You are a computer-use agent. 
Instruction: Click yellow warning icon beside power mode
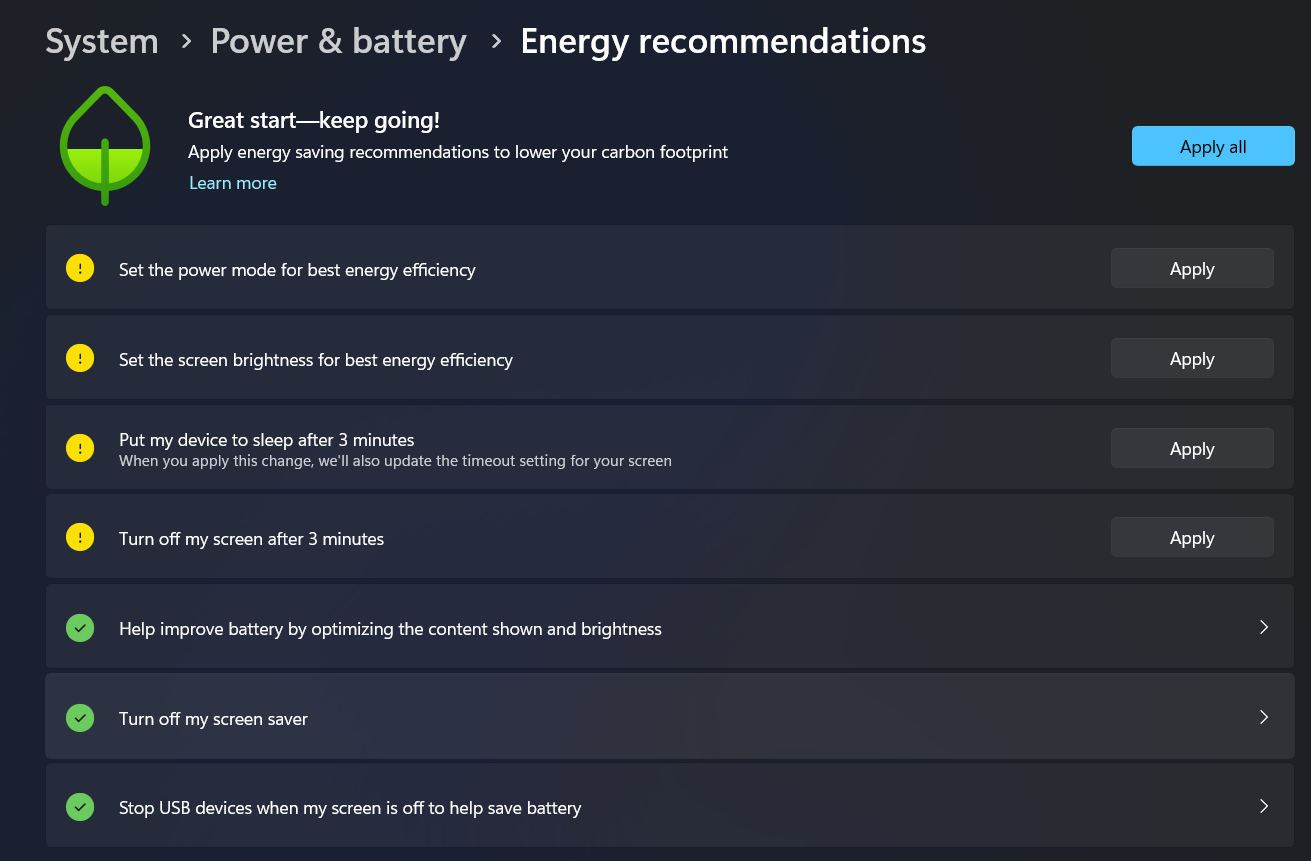point(80,268)
